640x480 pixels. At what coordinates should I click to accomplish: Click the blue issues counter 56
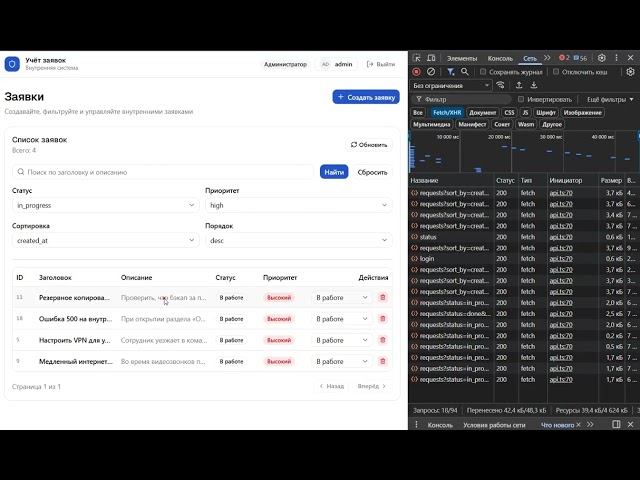point(580,58)
